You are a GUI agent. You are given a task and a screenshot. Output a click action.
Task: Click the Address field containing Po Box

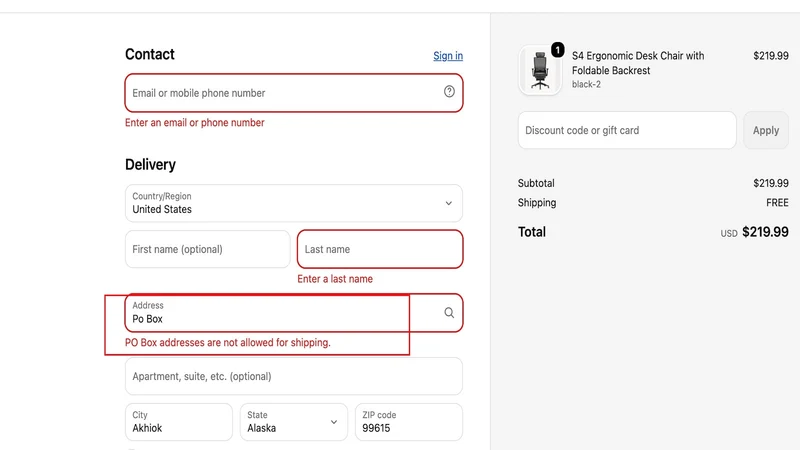294,313
